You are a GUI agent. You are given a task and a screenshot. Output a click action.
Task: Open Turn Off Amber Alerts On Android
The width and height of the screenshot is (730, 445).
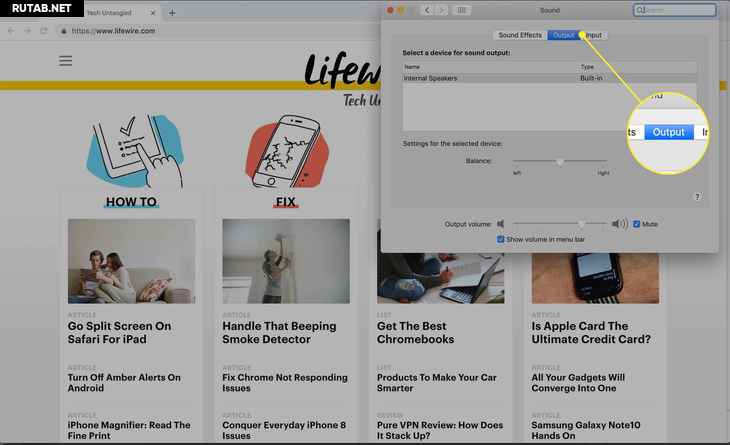(x=124, y=383)
